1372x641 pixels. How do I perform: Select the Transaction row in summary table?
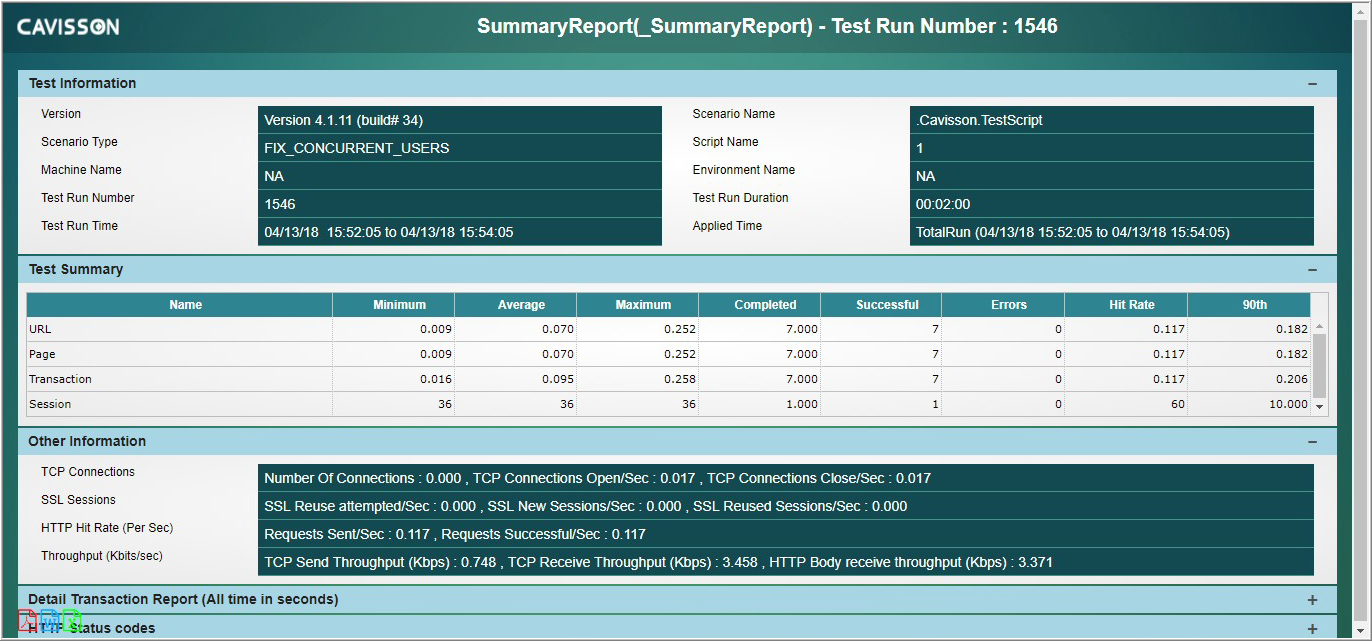coord(60,380)
